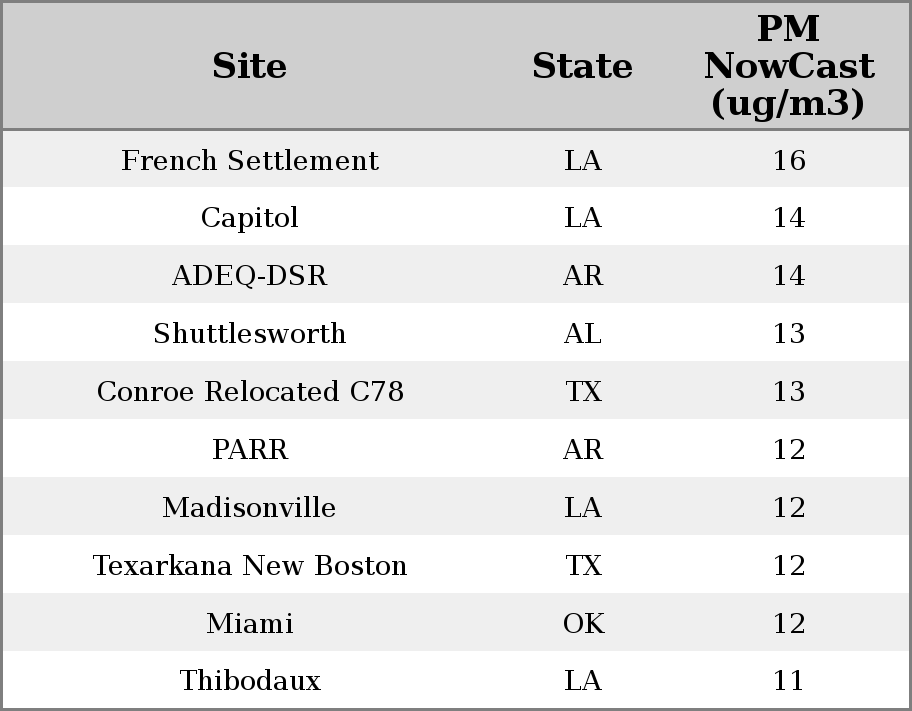The height and width of the screenshot is (711, 912).
Task: Select the ADEQ-DSR site name
Action: [x=250, y=275]
